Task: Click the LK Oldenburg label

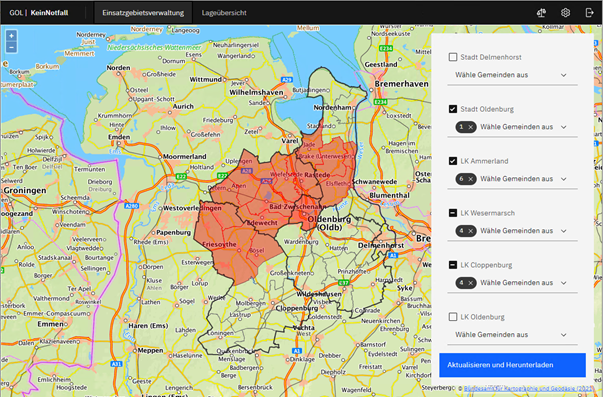Action: 482,317
